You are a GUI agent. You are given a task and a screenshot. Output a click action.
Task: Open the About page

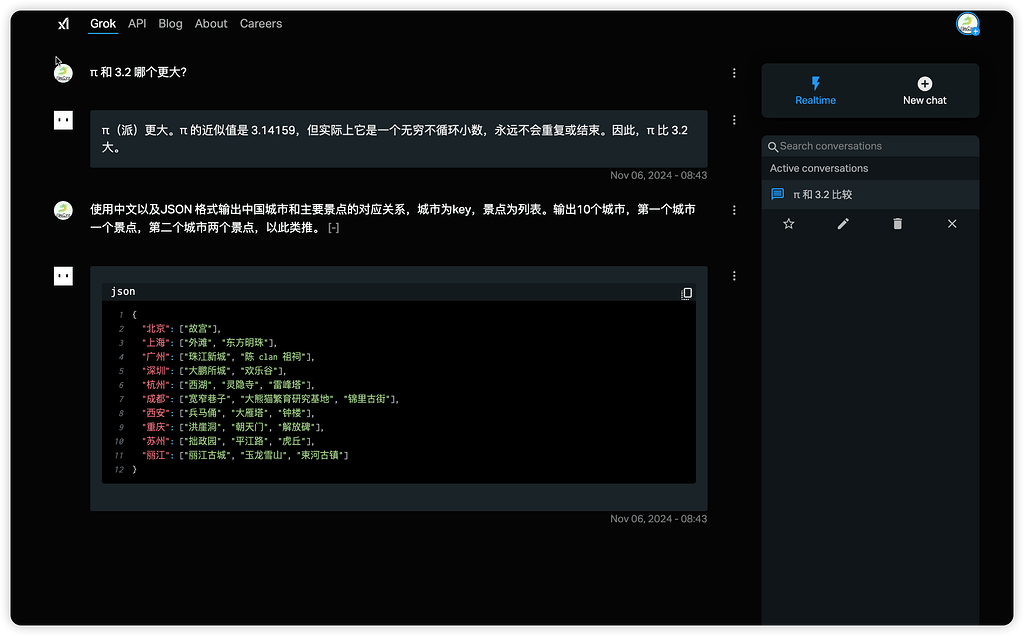(x=211, y=24)
